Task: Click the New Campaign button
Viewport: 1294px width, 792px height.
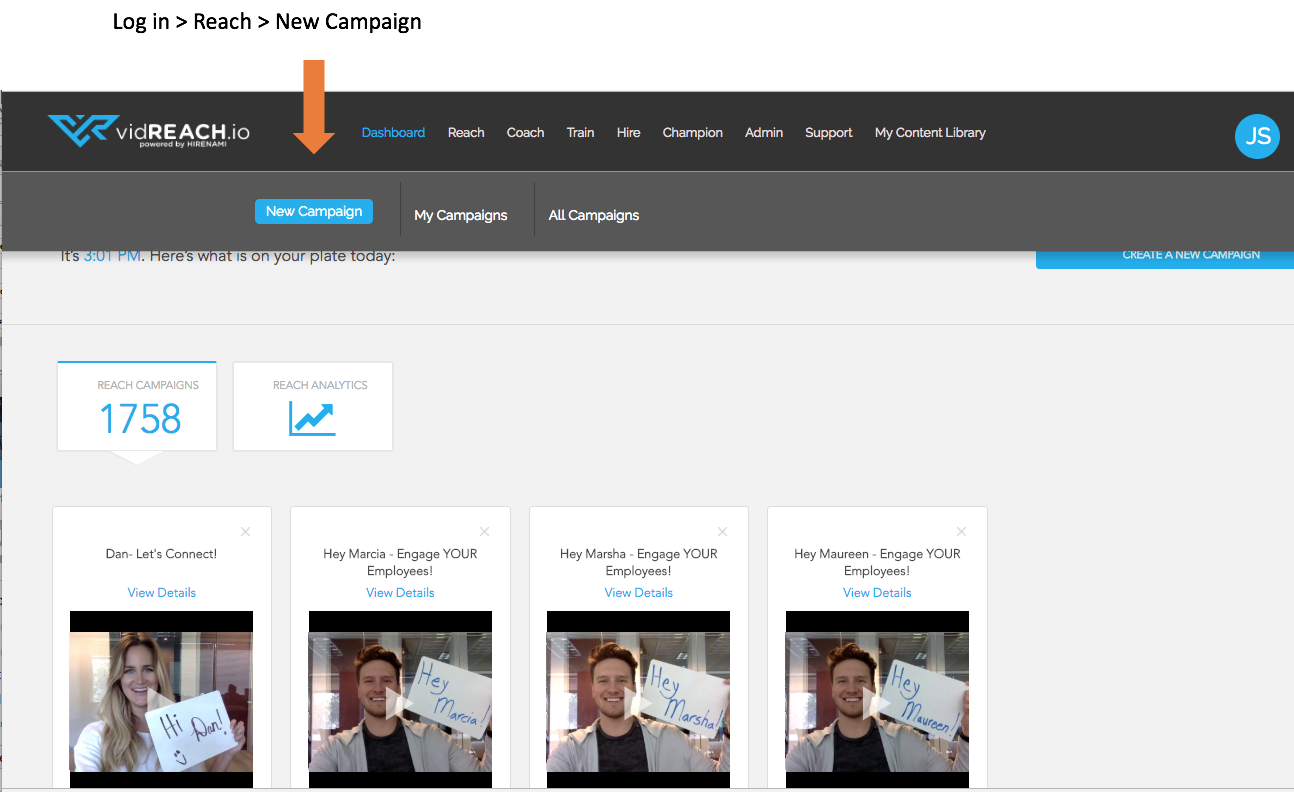Action: [314, 211]
